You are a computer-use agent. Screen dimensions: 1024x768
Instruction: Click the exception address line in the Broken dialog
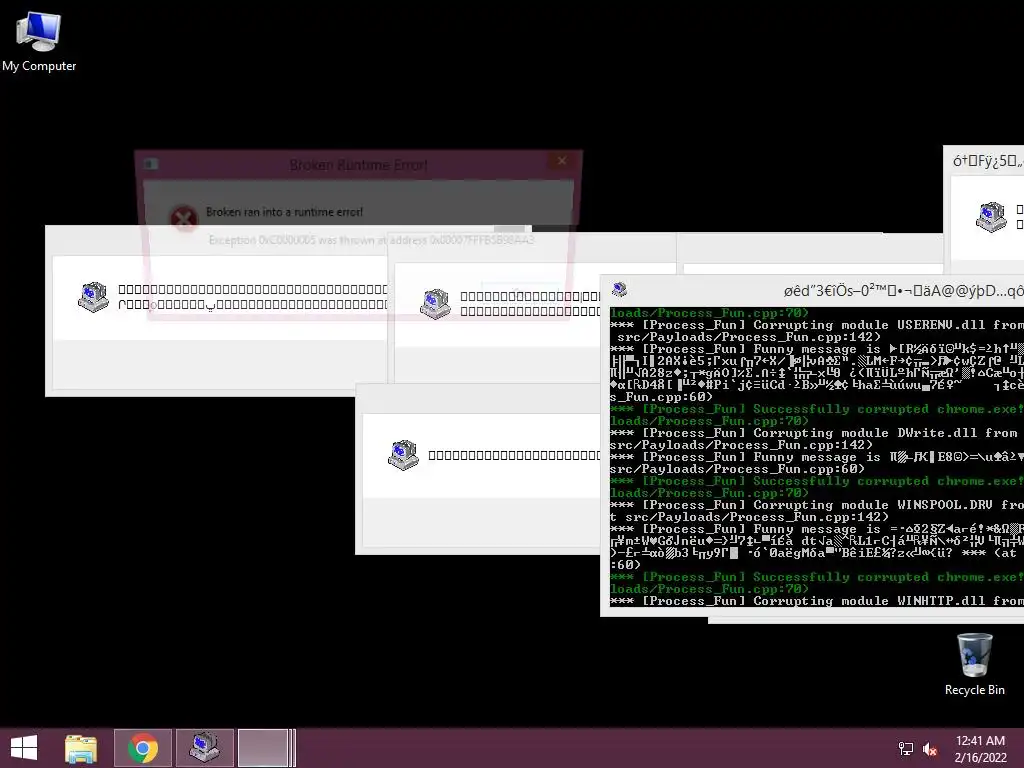point(372,240)
